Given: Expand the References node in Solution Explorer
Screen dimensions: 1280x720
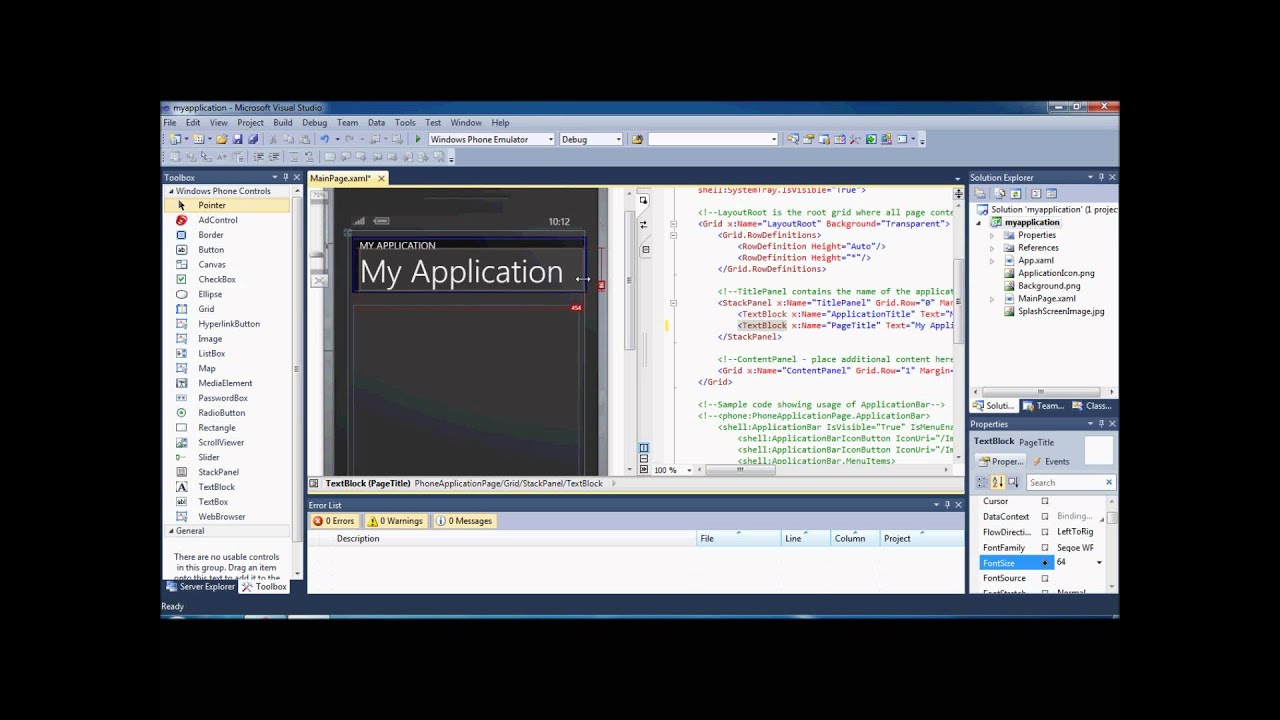Looking at the screenshot, I should [992, 248].
